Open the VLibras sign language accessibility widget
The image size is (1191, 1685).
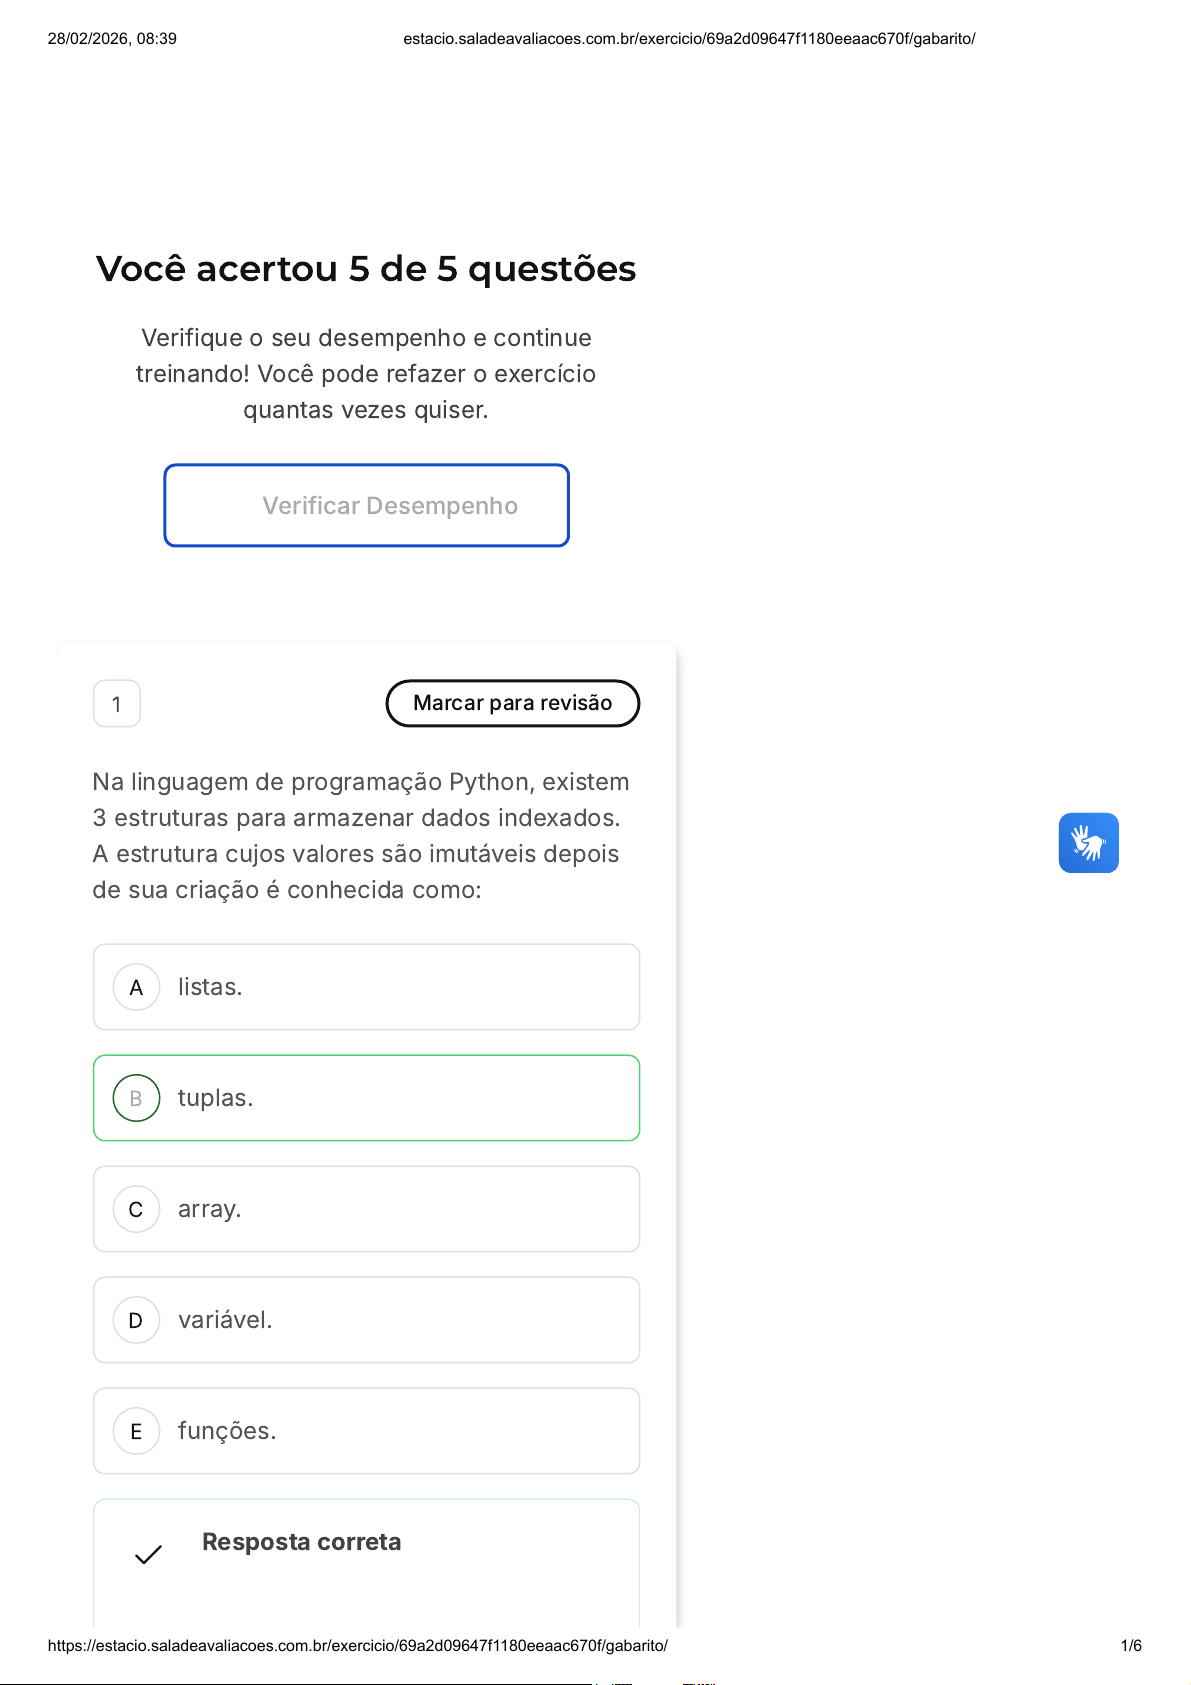1088,843
